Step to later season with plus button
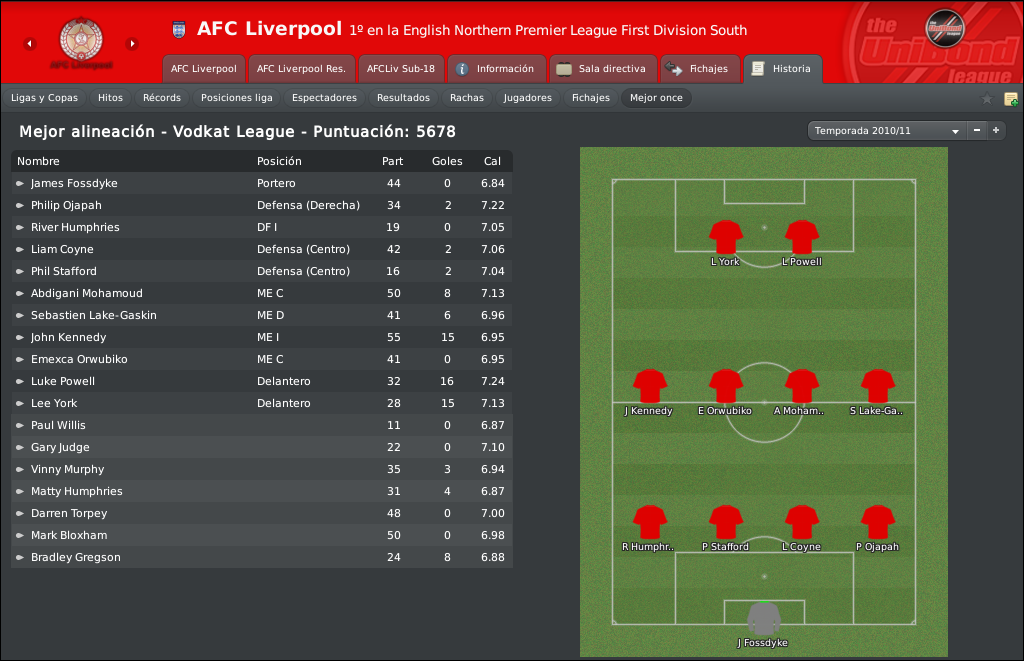1024x661 pixels. tap(996, 131)
